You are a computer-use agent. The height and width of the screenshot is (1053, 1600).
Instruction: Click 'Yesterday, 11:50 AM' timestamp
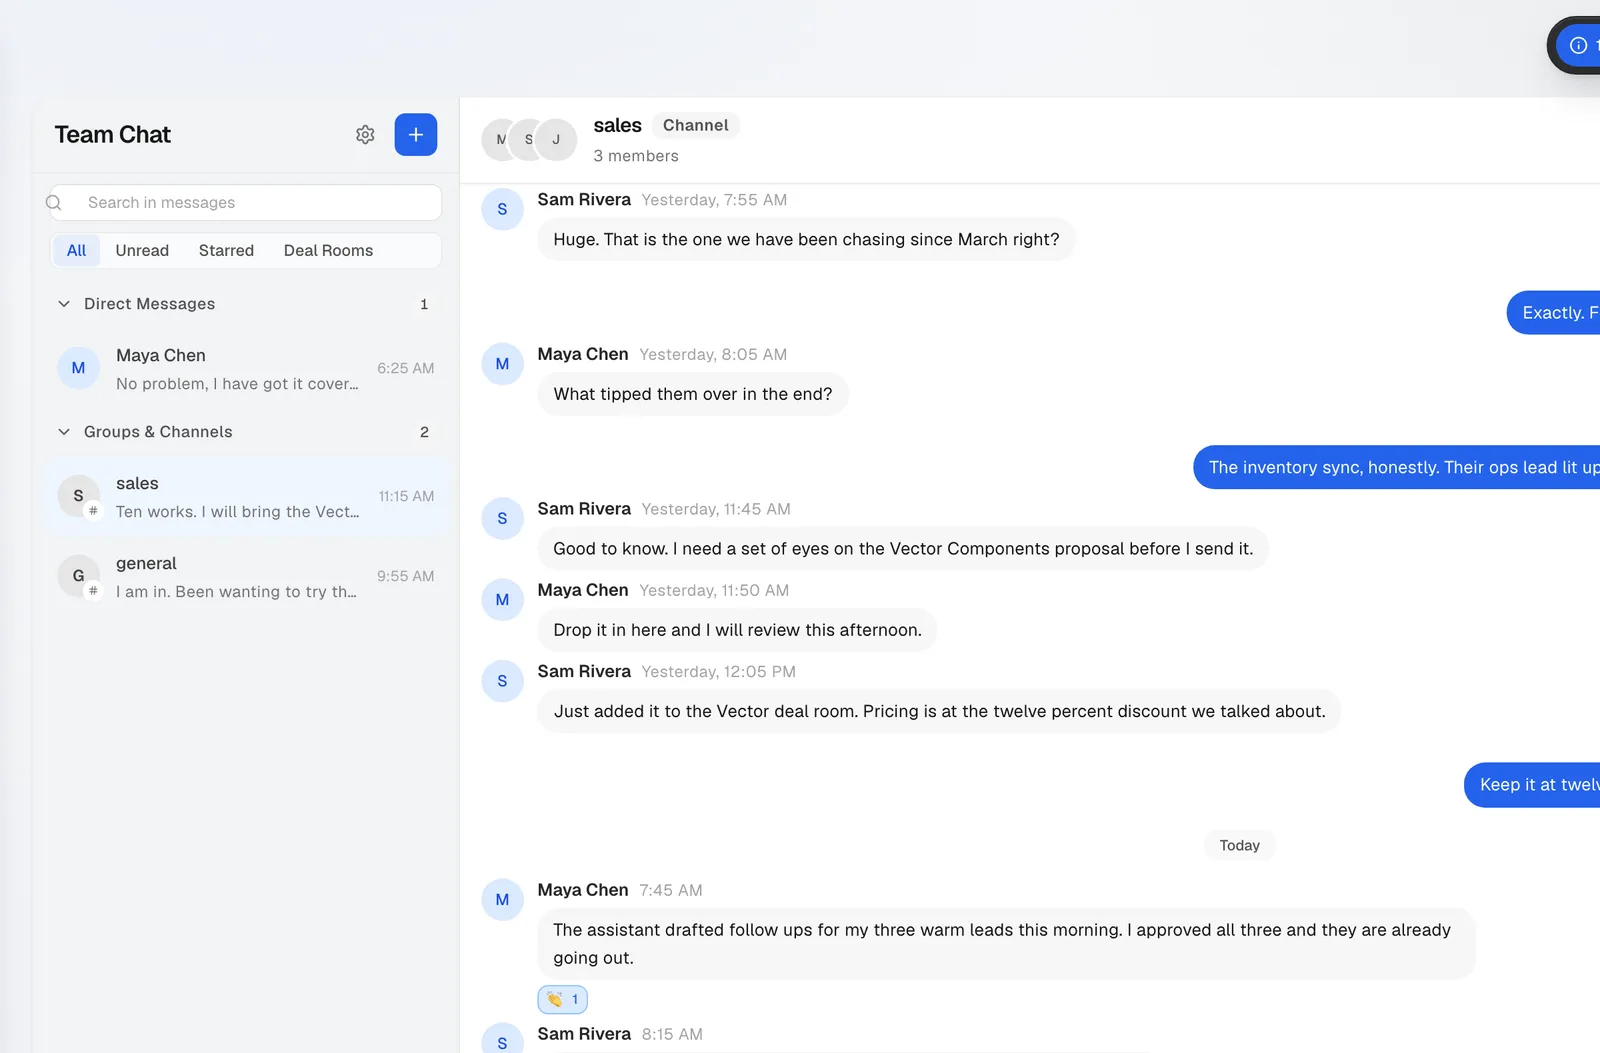pyautogui.click(x=714, y=591)
